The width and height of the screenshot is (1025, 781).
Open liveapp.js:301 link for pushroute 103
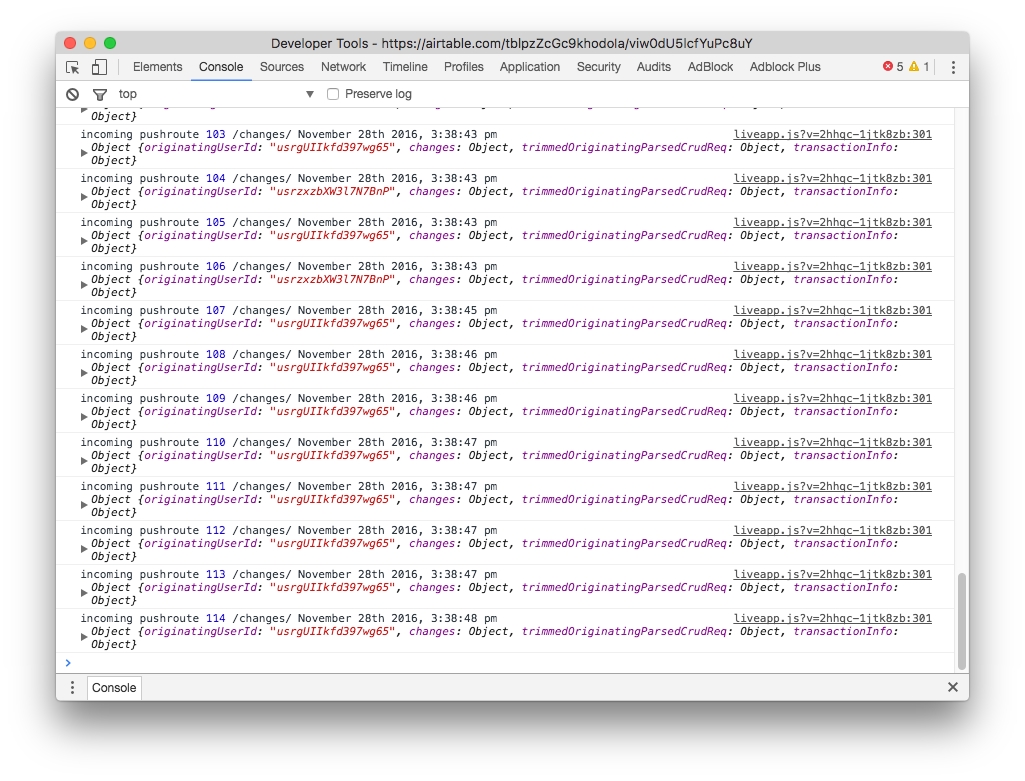pyautogui.click(x=833, y=133)
